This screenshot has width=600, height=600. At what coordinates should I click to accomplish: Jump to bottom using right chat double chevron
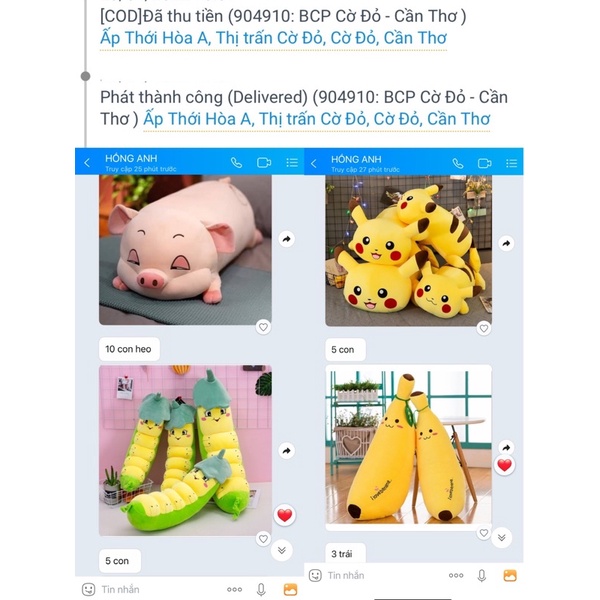pos(502,538)
